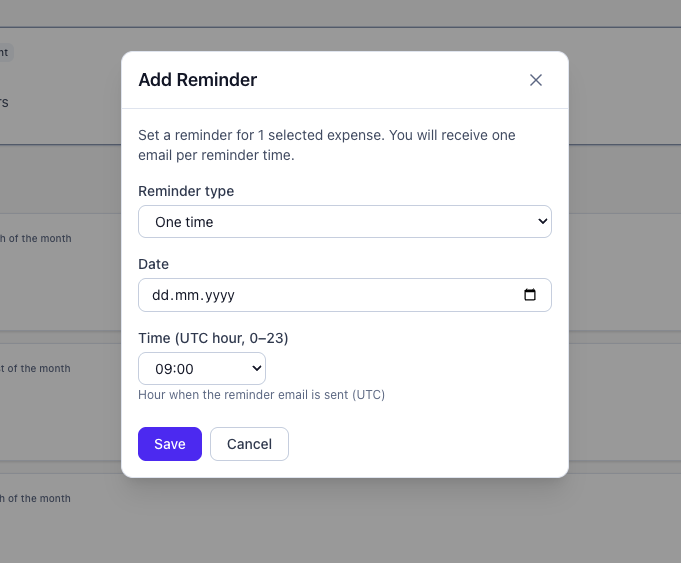
Task: Click the 'Reminder type' label
Action: point(186,191)
